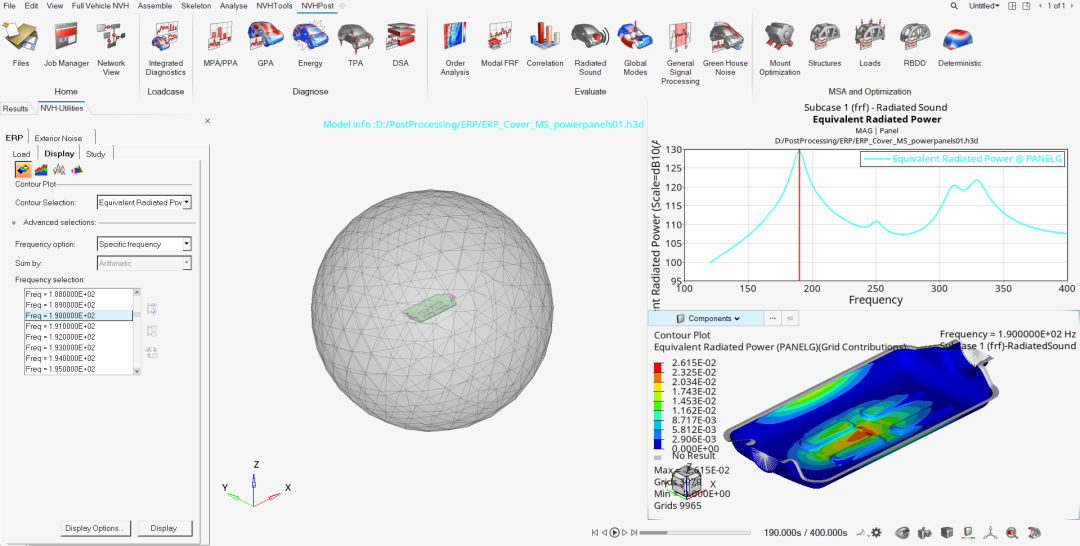Click the animation timeline slider
This screenshot has width=1080, height=546.
(x=695, y=532)
